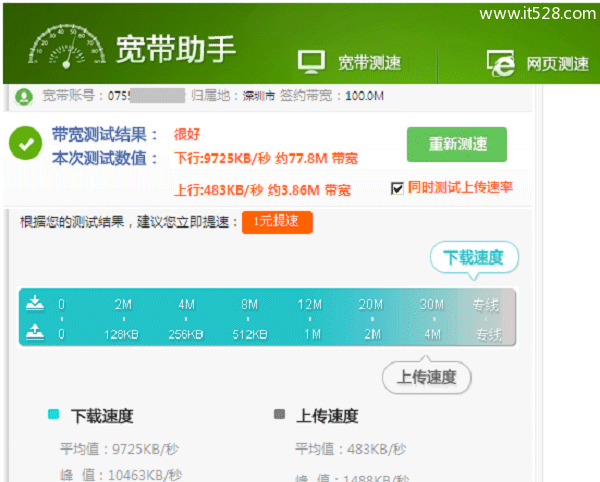The width and height of the screenshot is (600, 482).
Task: Click the 峰值 10463KB/秒 value
Action: (x=121, y=475)
